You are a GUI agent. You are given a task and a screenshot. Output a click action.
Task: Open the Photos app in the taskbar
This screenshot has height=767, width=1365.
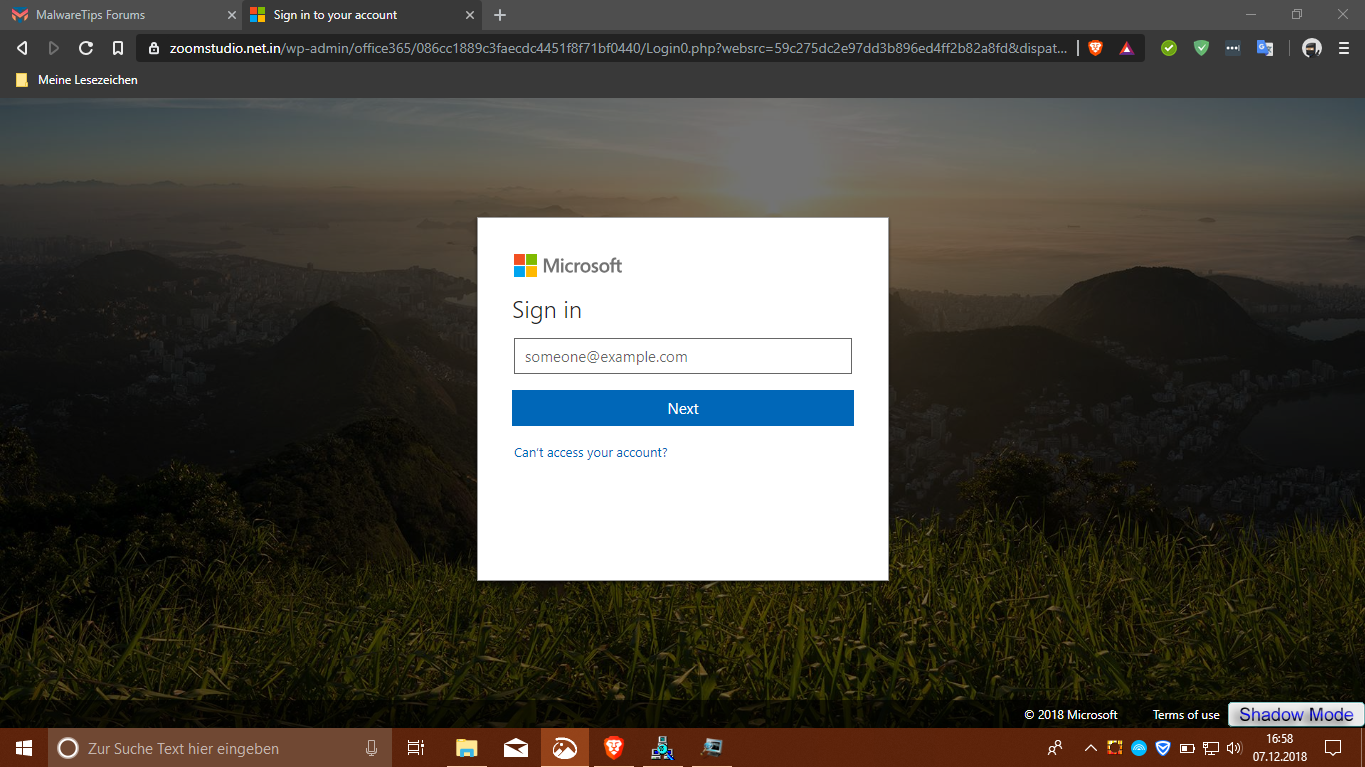[565, 747]
